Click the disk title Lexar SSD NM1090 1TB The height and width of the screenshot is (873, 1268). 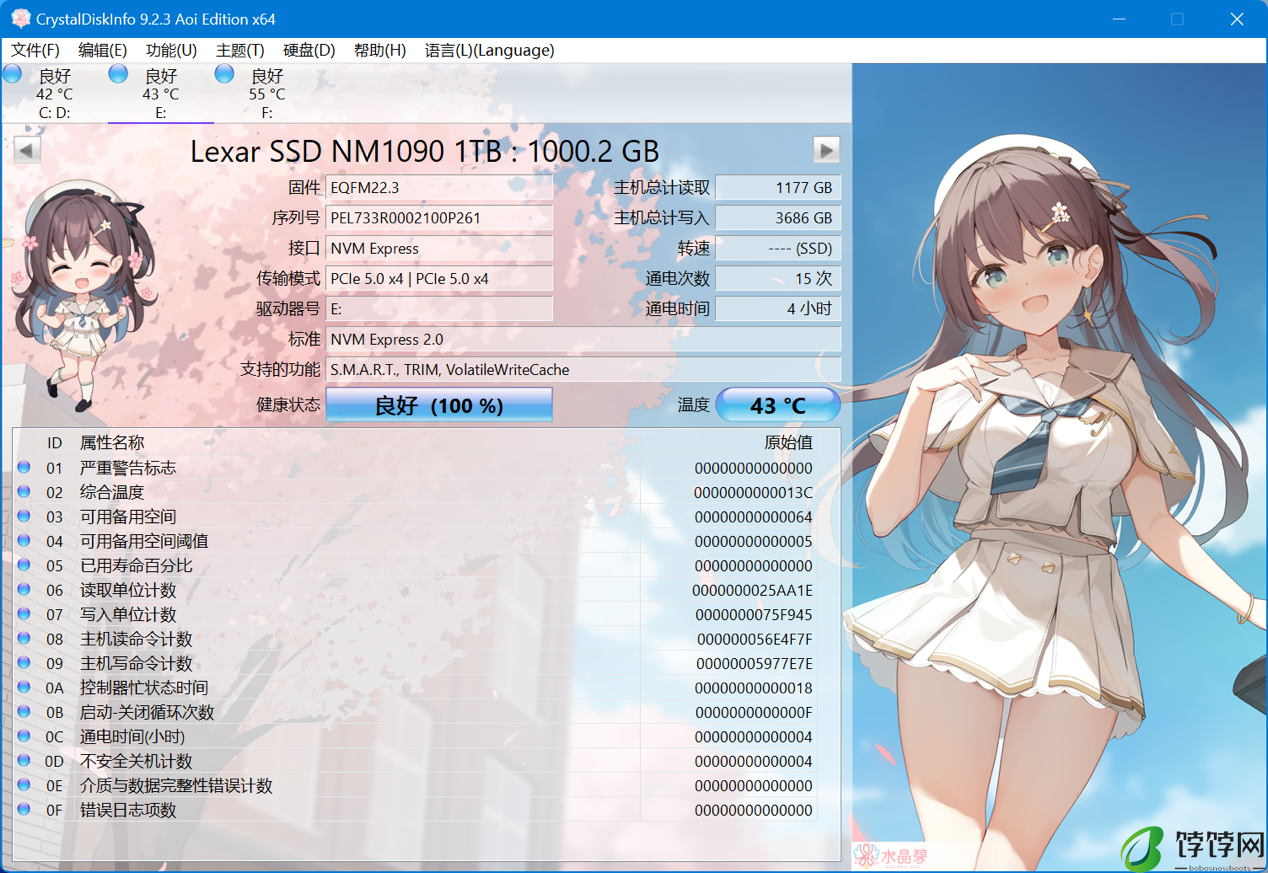pyautogui.click(x=425, y=151)
